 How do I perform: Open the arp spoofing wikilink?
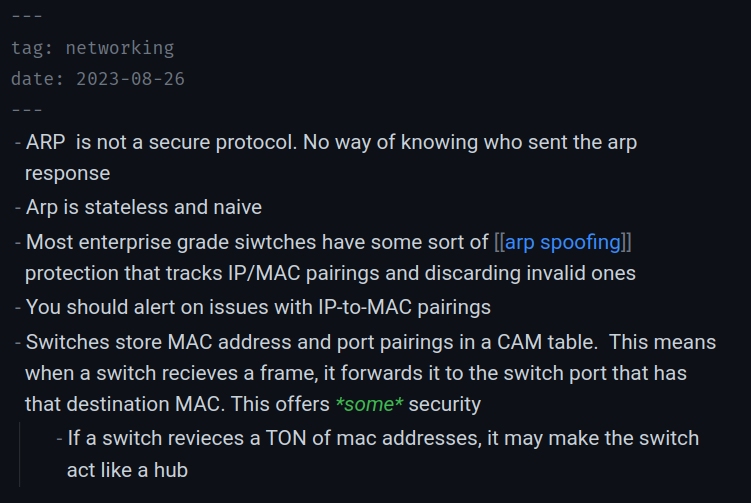[561, 241]
